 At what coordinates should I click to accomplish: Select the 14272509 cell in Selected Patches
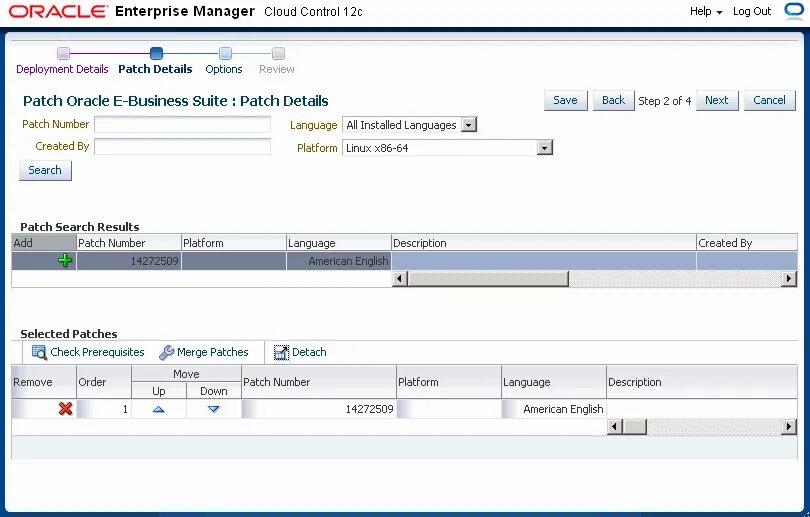319,409
